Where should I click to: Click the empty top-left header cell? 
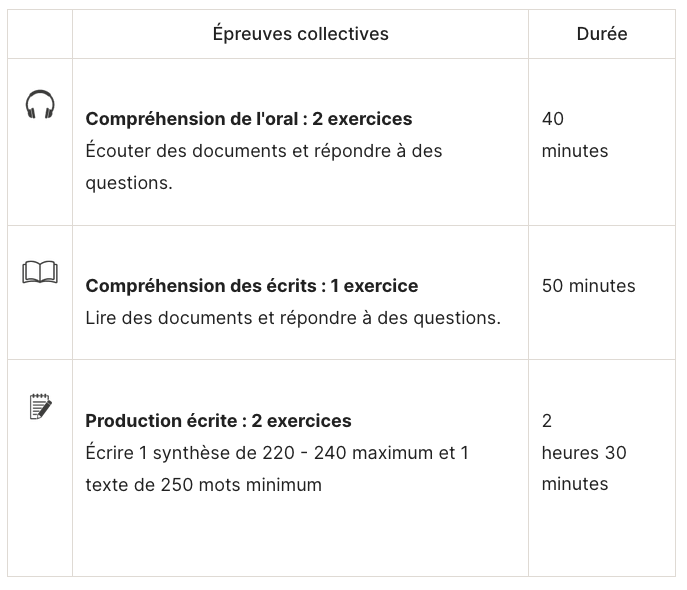40,34
